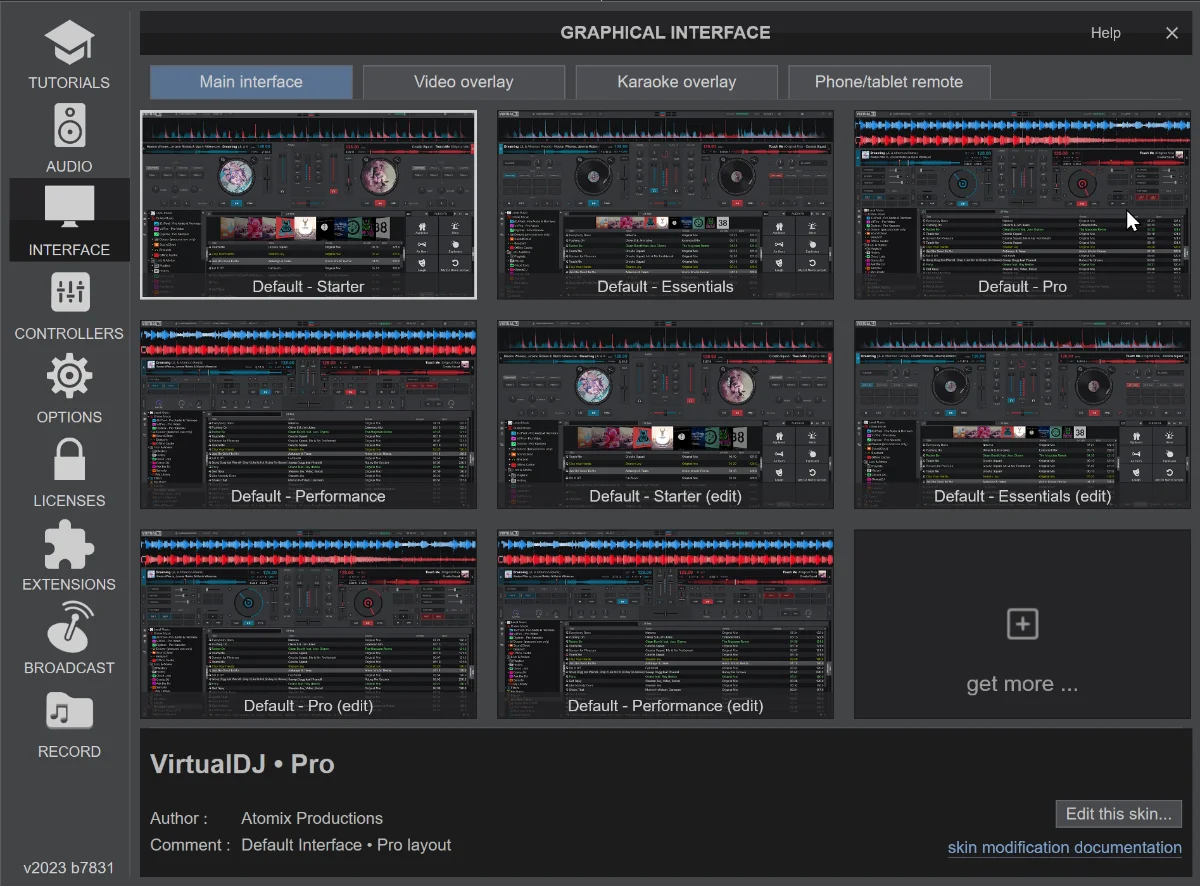Viewport: 1200px width, 886px height.
Task: Switch to the Phone/tablet remote tab
Action: pos(889,82)
